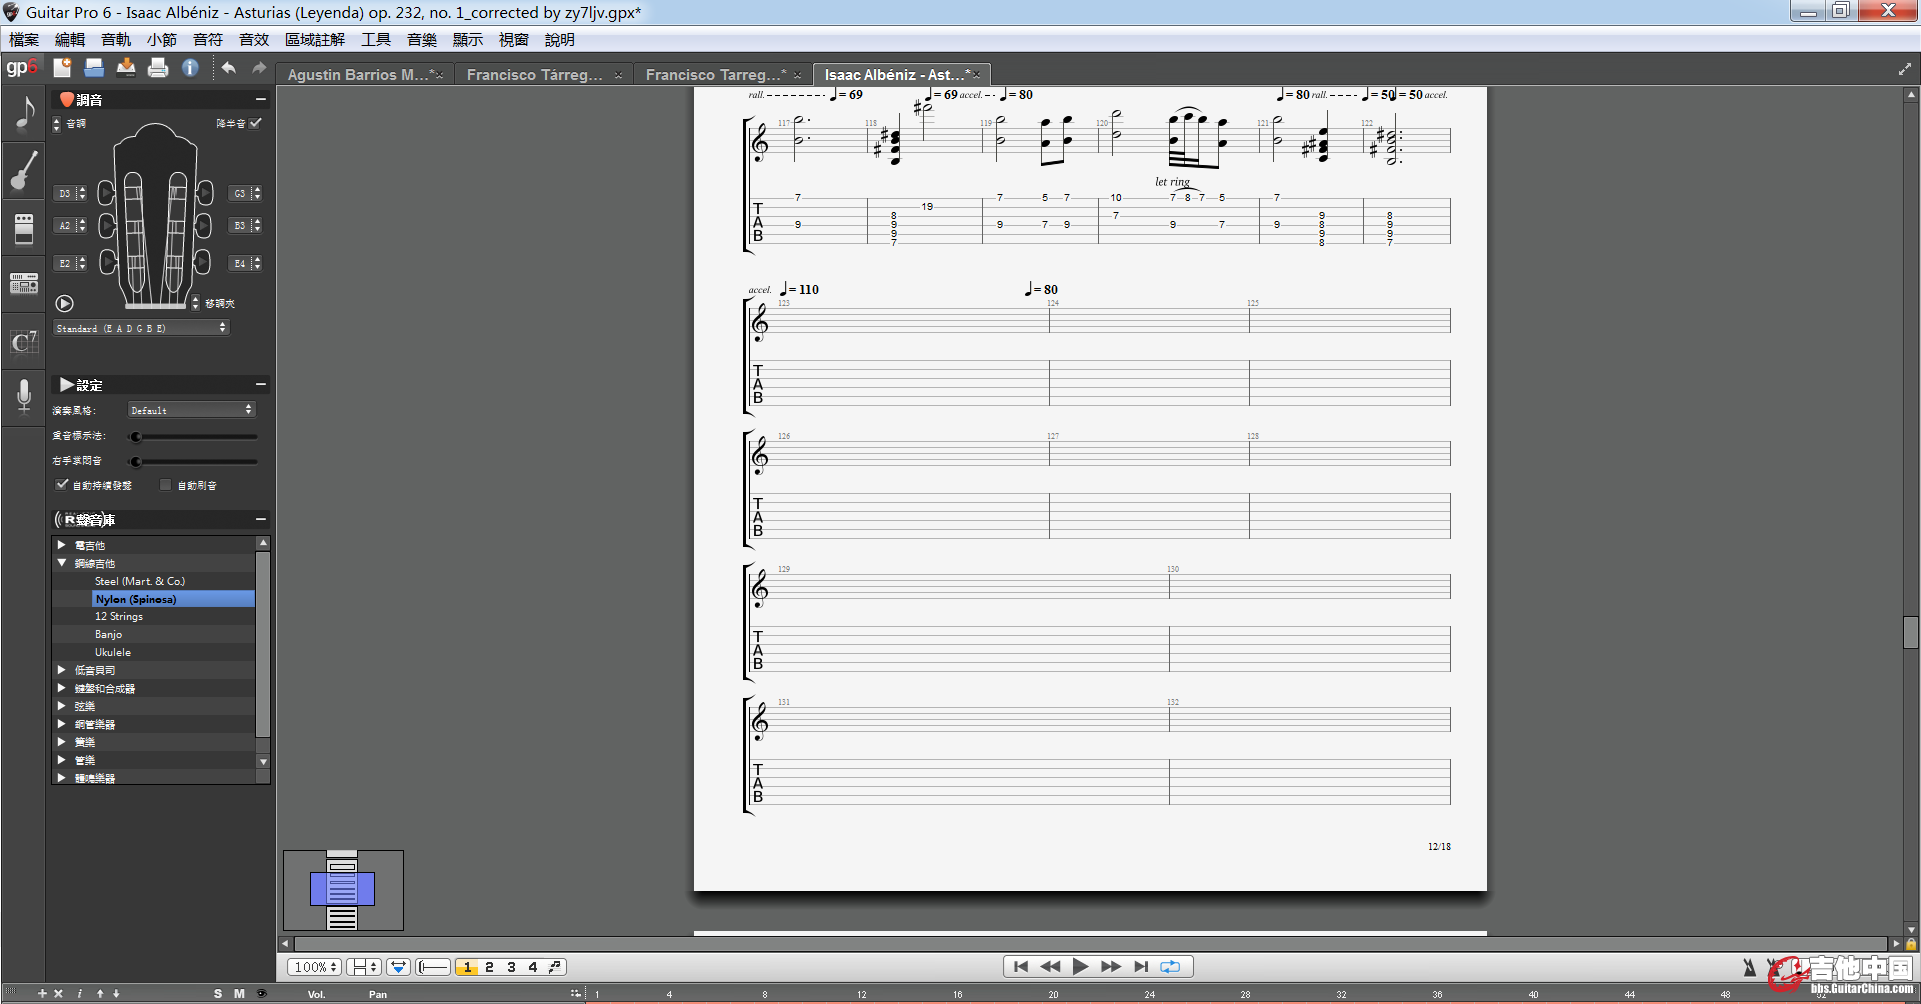Expand the 電吉他 category
Image resolution: width=1921 pixels, height=1004 pixels.
[62, 545]
